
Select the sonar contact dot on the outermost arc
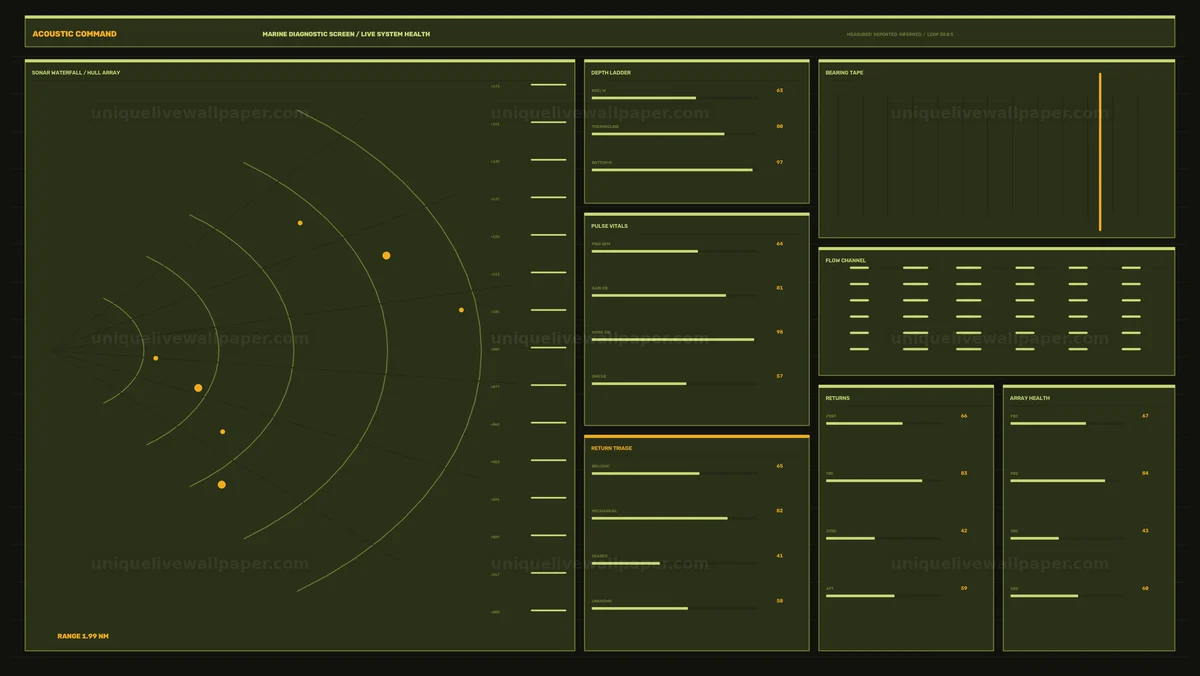tap(461, 310)
